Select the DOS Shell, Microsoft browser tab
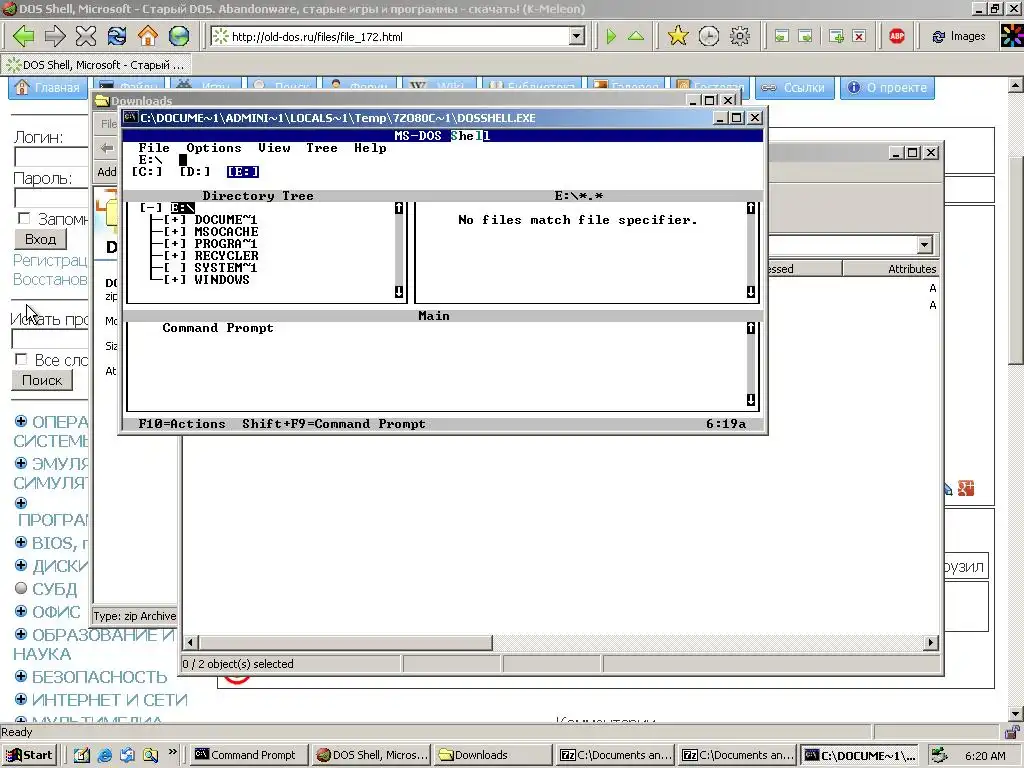The width and height of the screenshot is (1024, 768). point(97,65)
